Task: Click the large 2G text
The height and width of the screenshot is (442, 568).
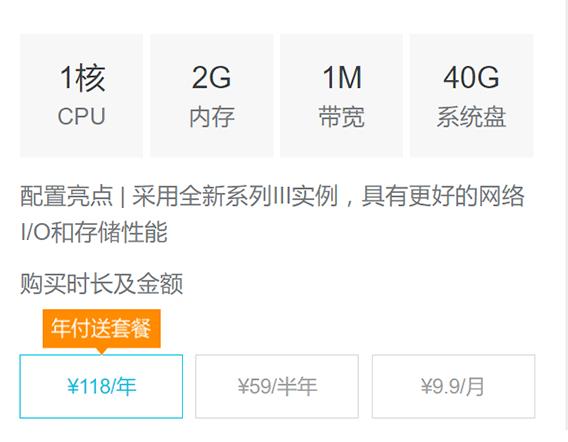Action: (212, 77)
